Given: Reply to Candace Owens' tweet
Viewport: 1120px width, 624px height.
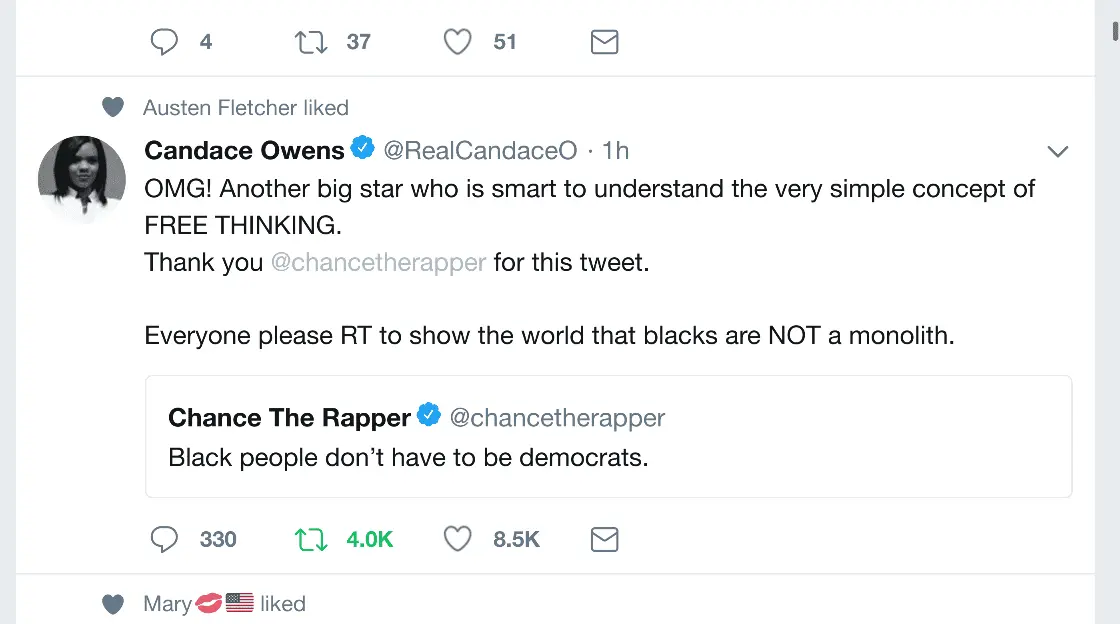Looking at the screenshot, I should pos(164,540).
